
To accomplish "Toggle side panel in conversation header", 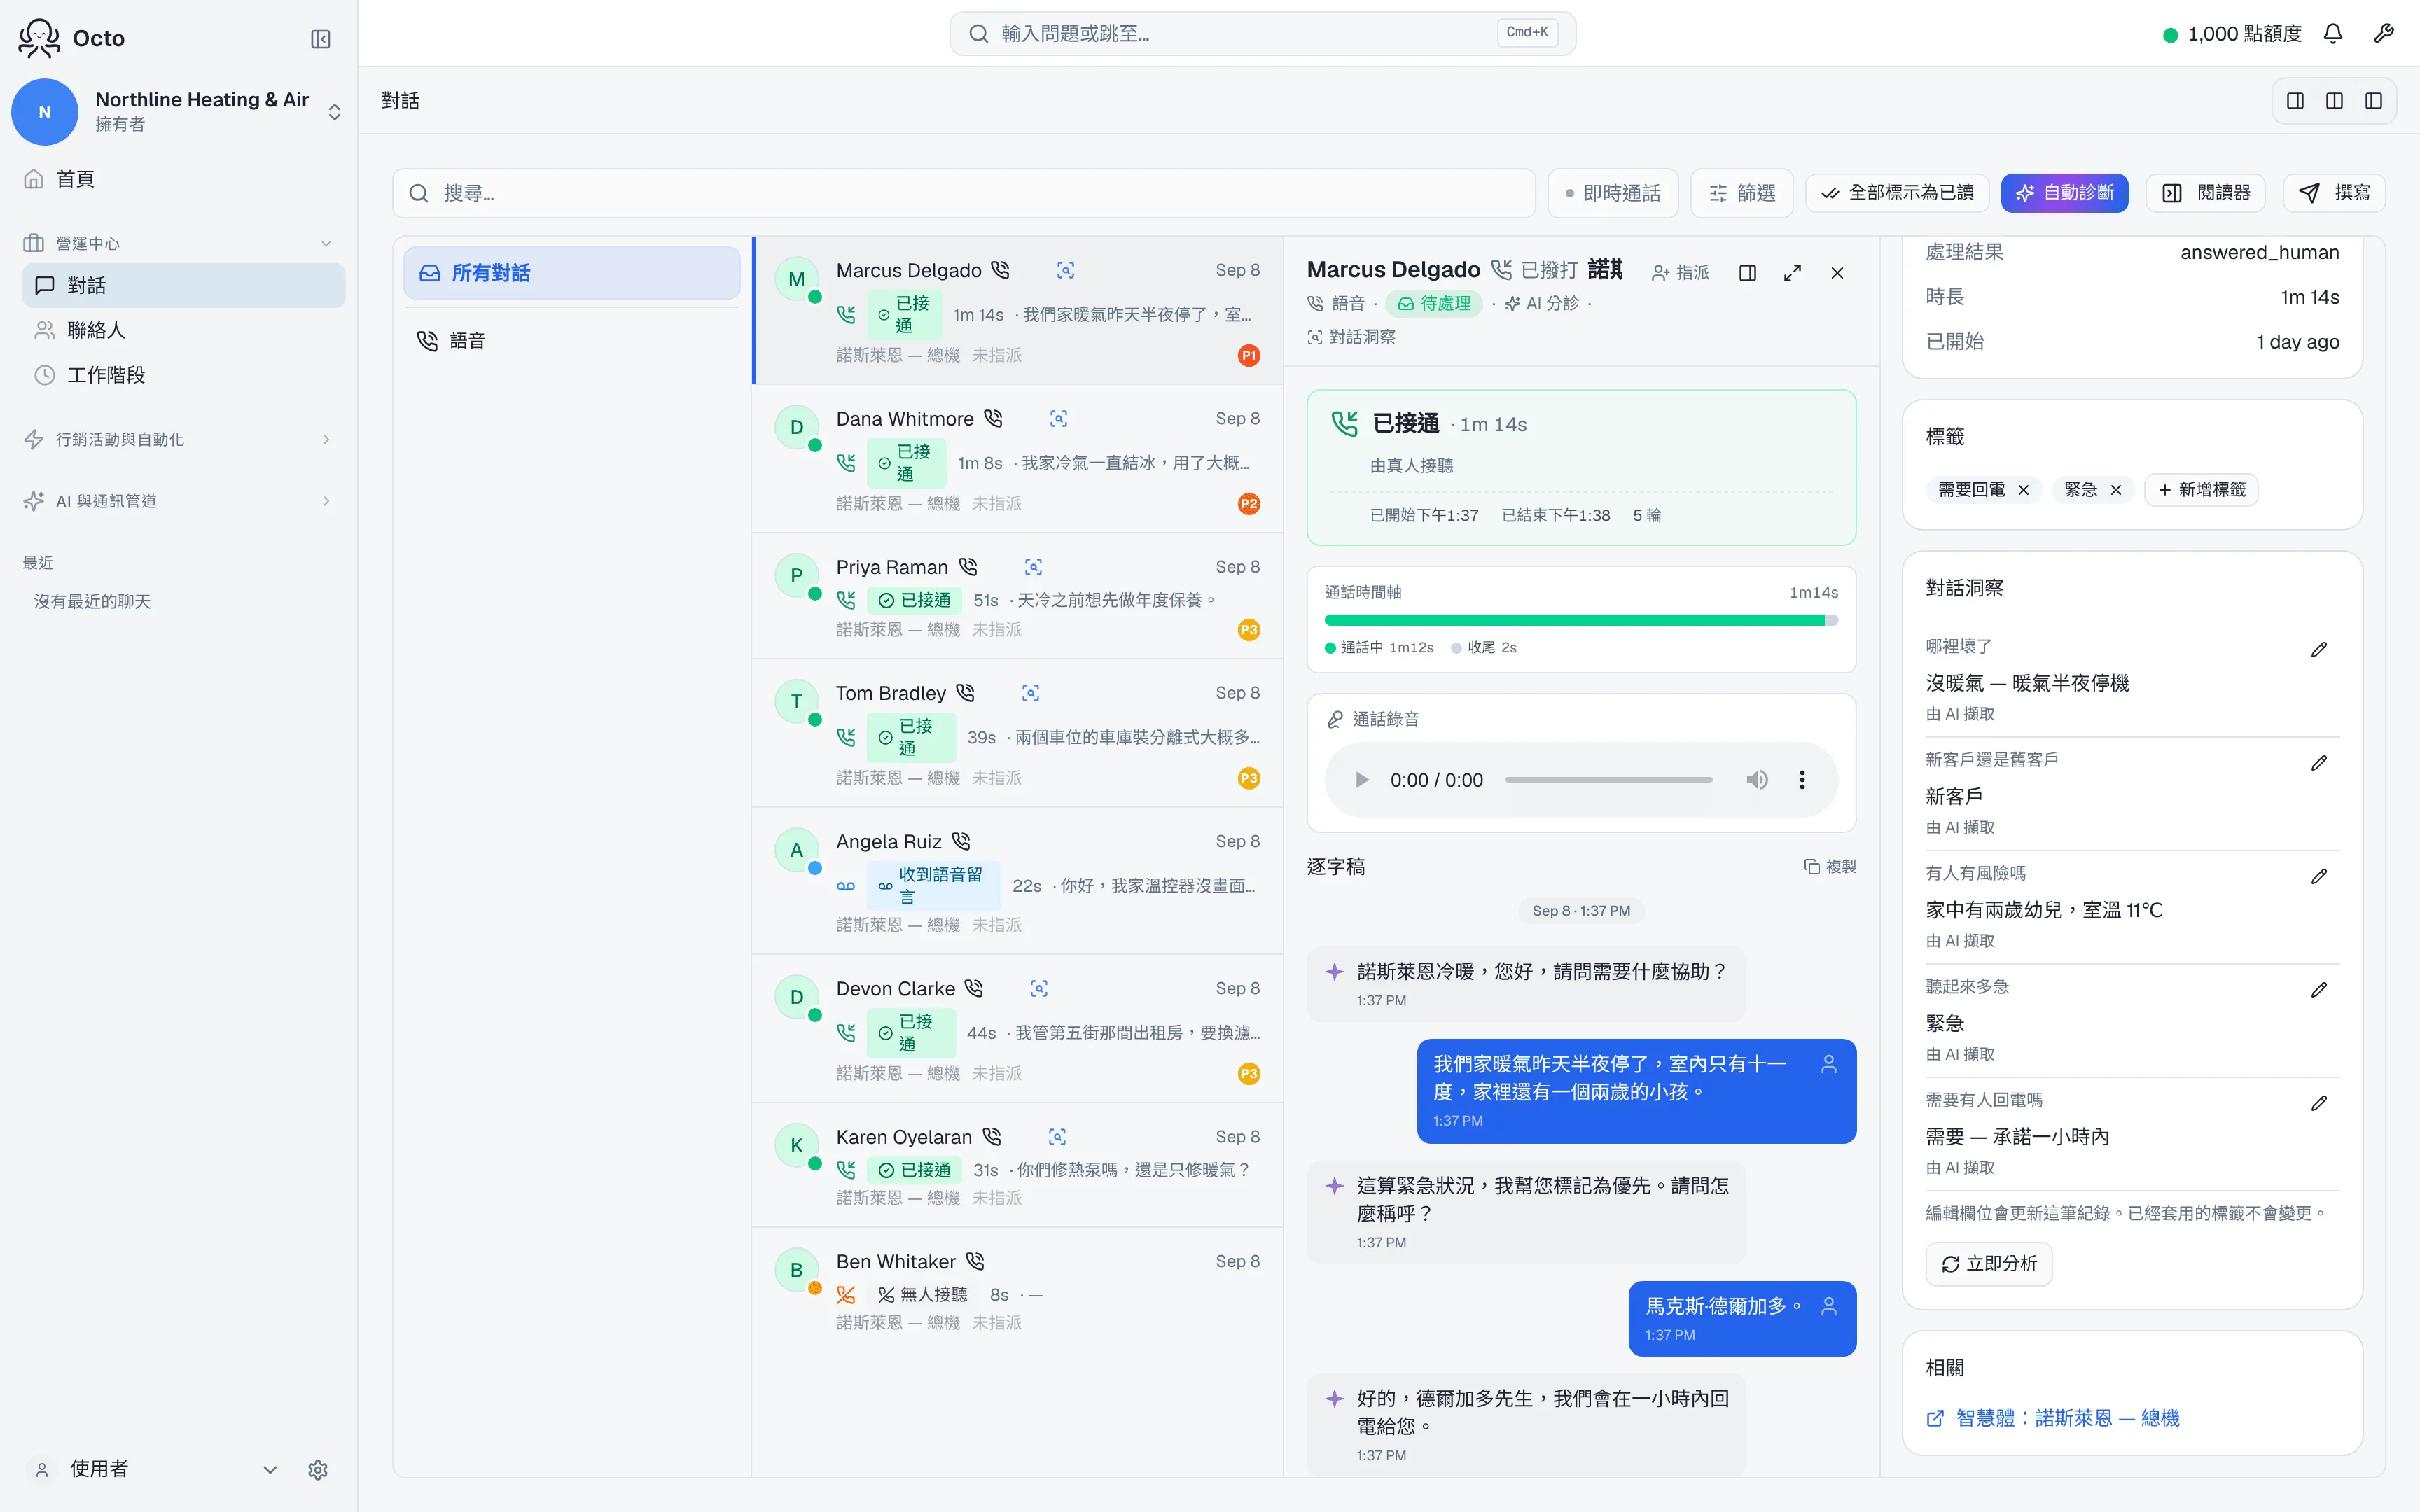I will pos(1748,273).
